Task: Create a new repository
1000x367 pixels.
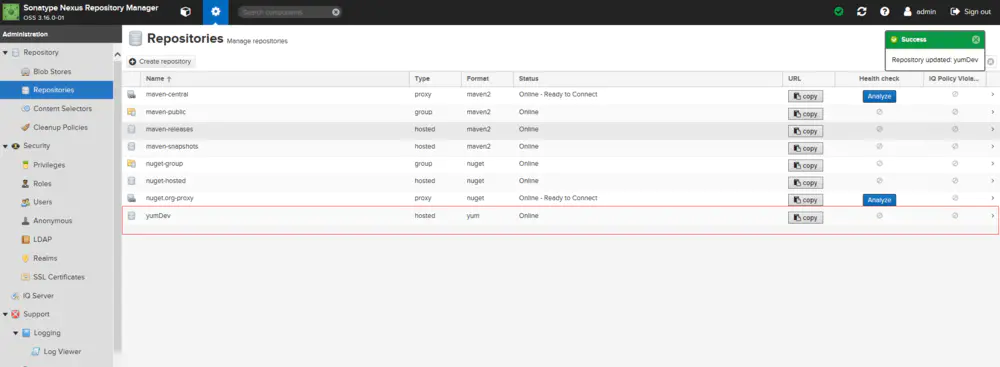Action: [x=160, y=61]
